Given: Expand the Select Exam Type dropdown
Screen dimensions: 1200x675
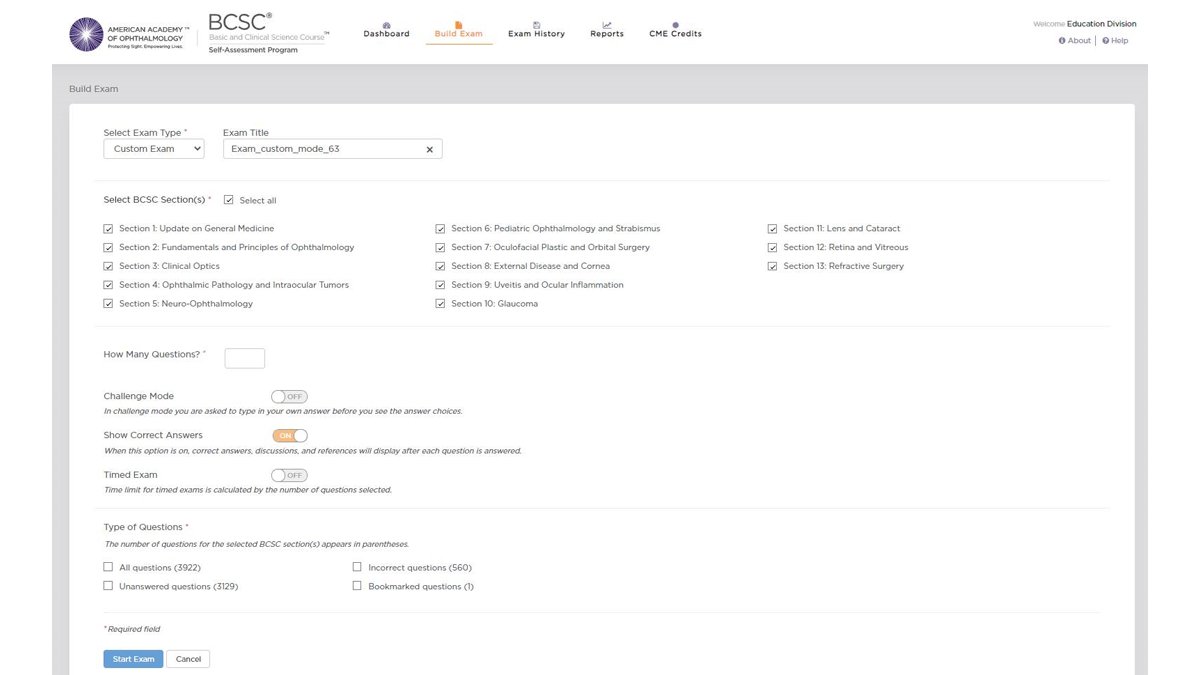Looking at the screenshot, I should coord(153,149).
